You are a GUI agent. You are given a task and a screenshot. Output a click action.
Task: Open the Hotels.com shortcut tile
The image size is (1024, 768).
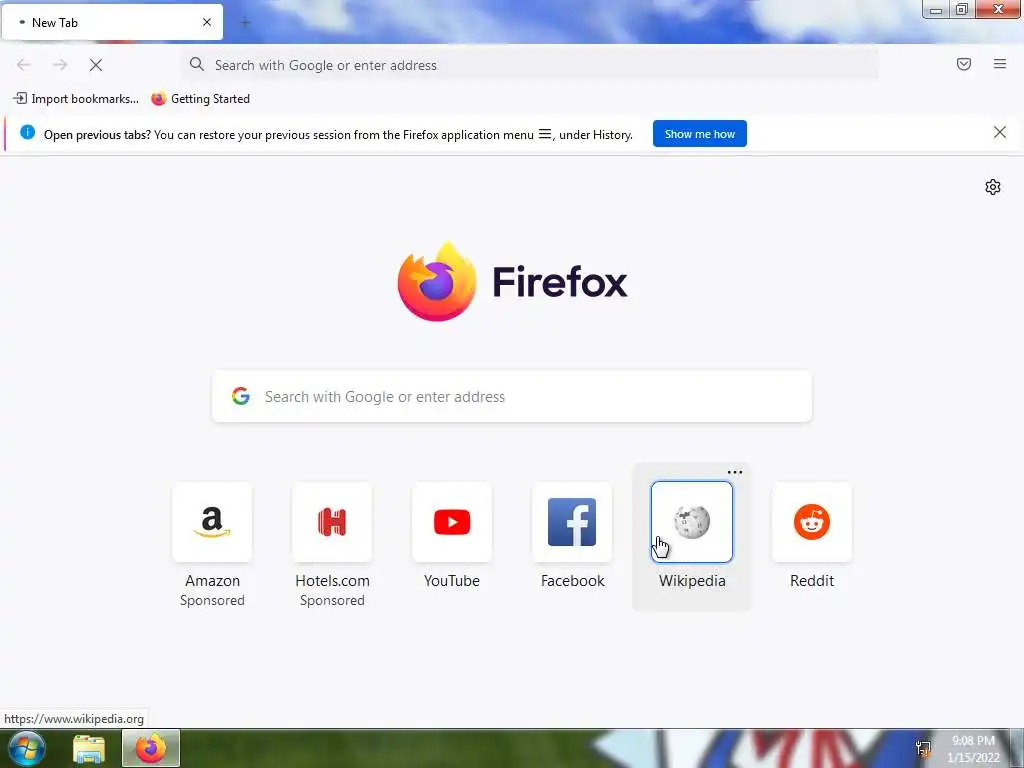click(332, 522)
